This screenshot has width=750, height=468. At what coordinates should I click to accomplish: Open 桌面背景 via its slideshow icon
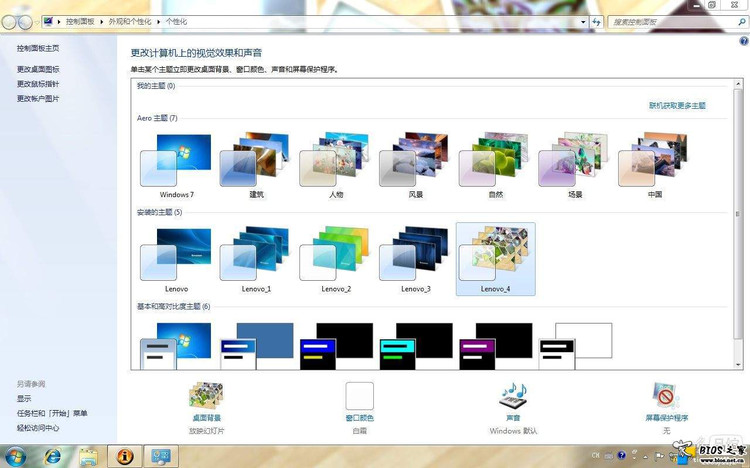[x=206, y=396]
